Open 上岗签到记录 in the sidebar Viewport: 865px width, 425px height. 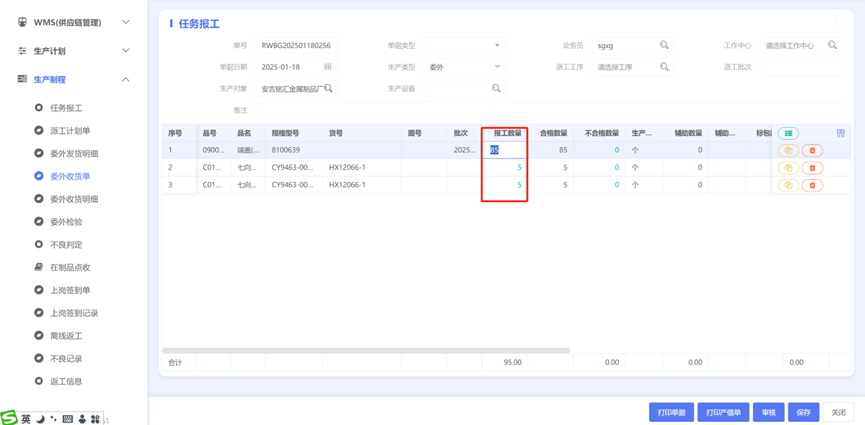pos(74,313)
